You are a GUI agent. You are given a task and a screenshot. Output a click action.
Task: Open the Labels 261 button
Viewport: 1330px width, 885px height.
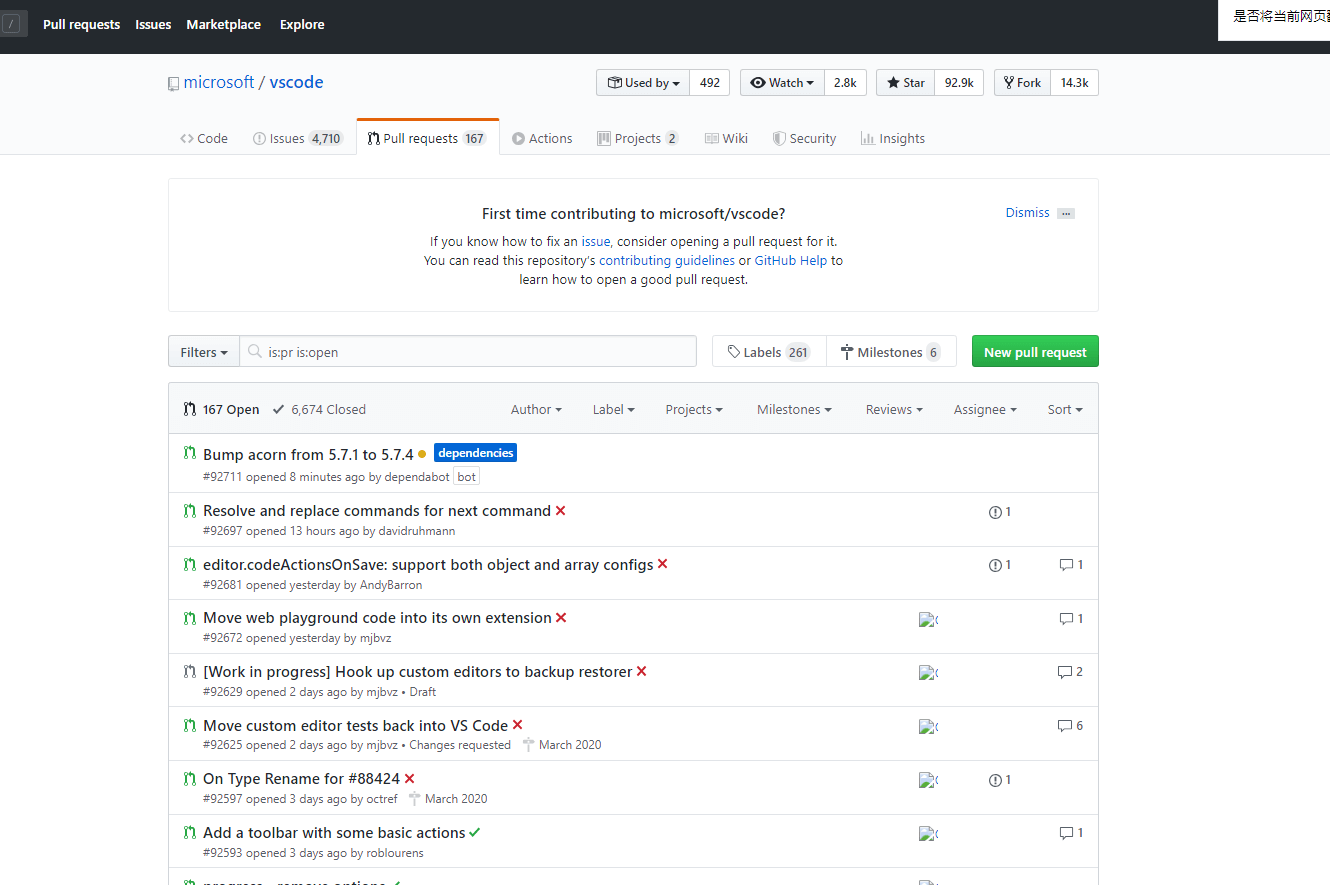[769, 352]
